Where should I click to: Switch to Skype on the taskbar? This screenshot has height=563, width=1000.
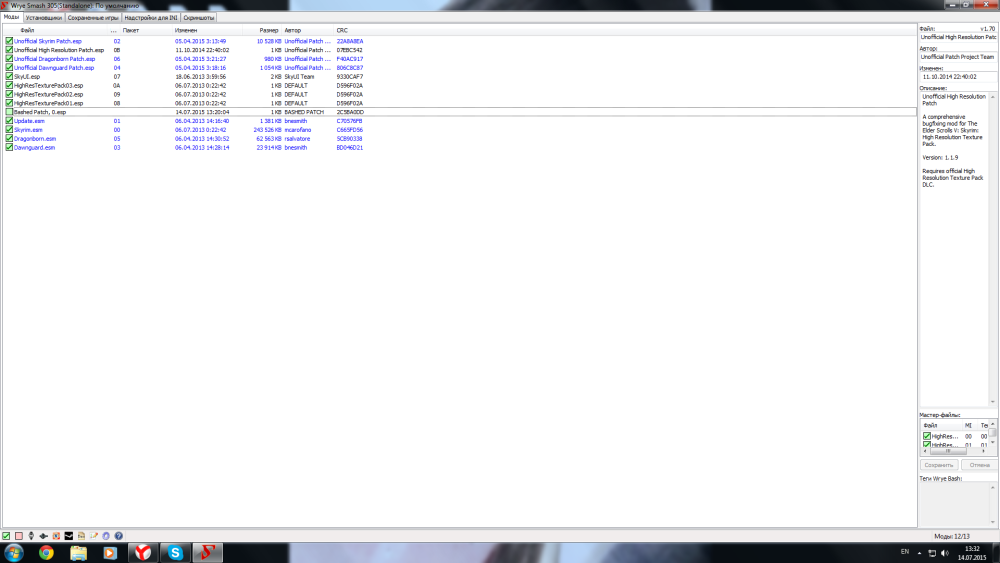(x=175, y=553)
